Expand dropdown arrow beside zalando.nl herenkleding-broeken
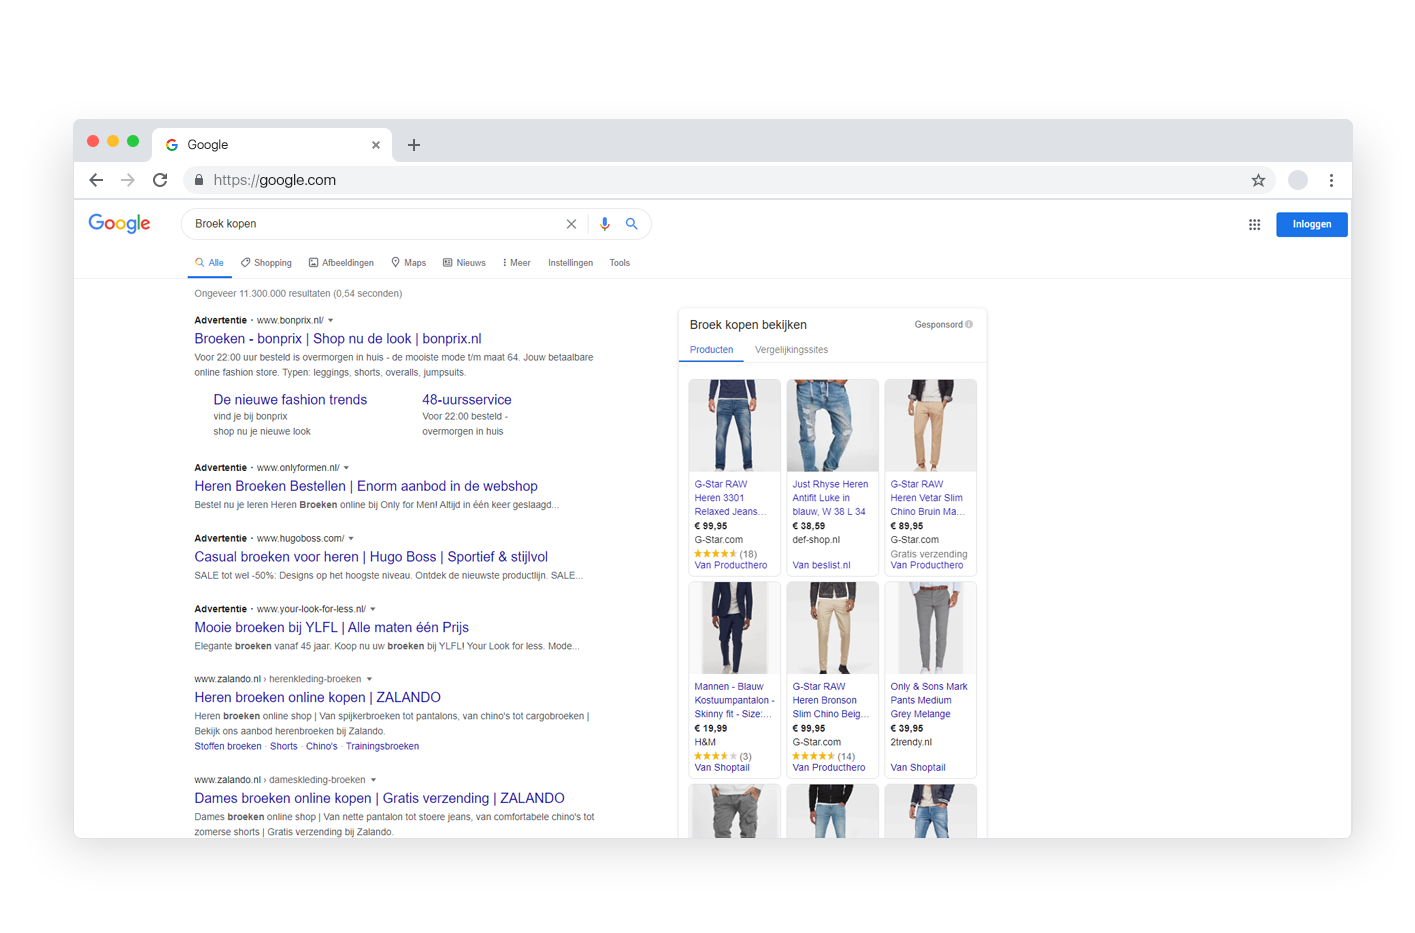Image resolution: width=1415 pixels, height=933 pixels. point(369,679)
